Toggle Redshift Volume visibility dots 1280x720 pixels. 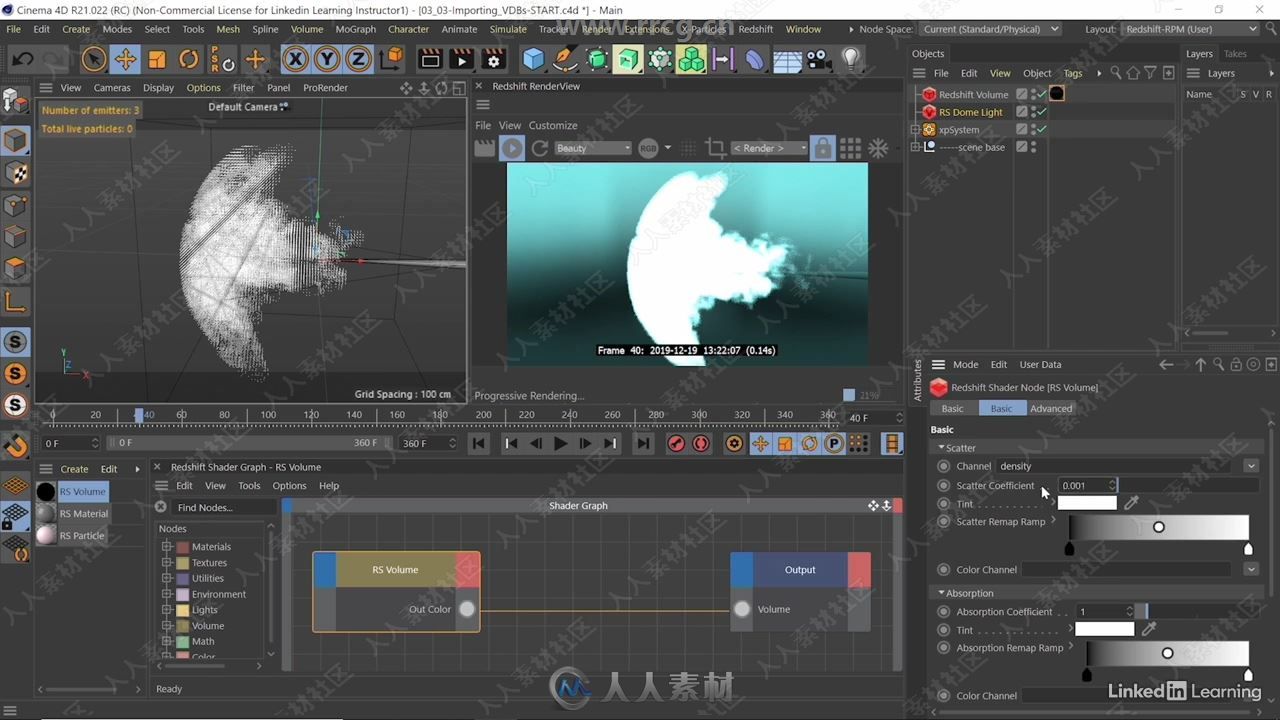(x=1033, y=94)
